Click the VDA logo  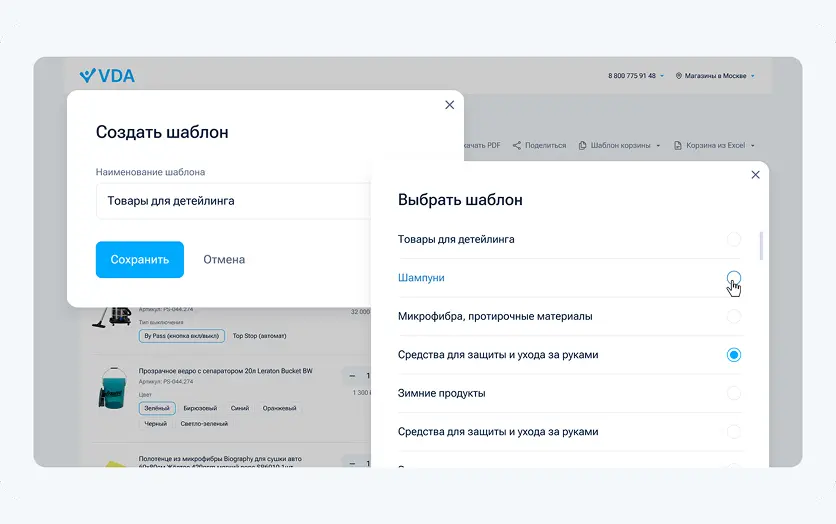coord(107,76)
